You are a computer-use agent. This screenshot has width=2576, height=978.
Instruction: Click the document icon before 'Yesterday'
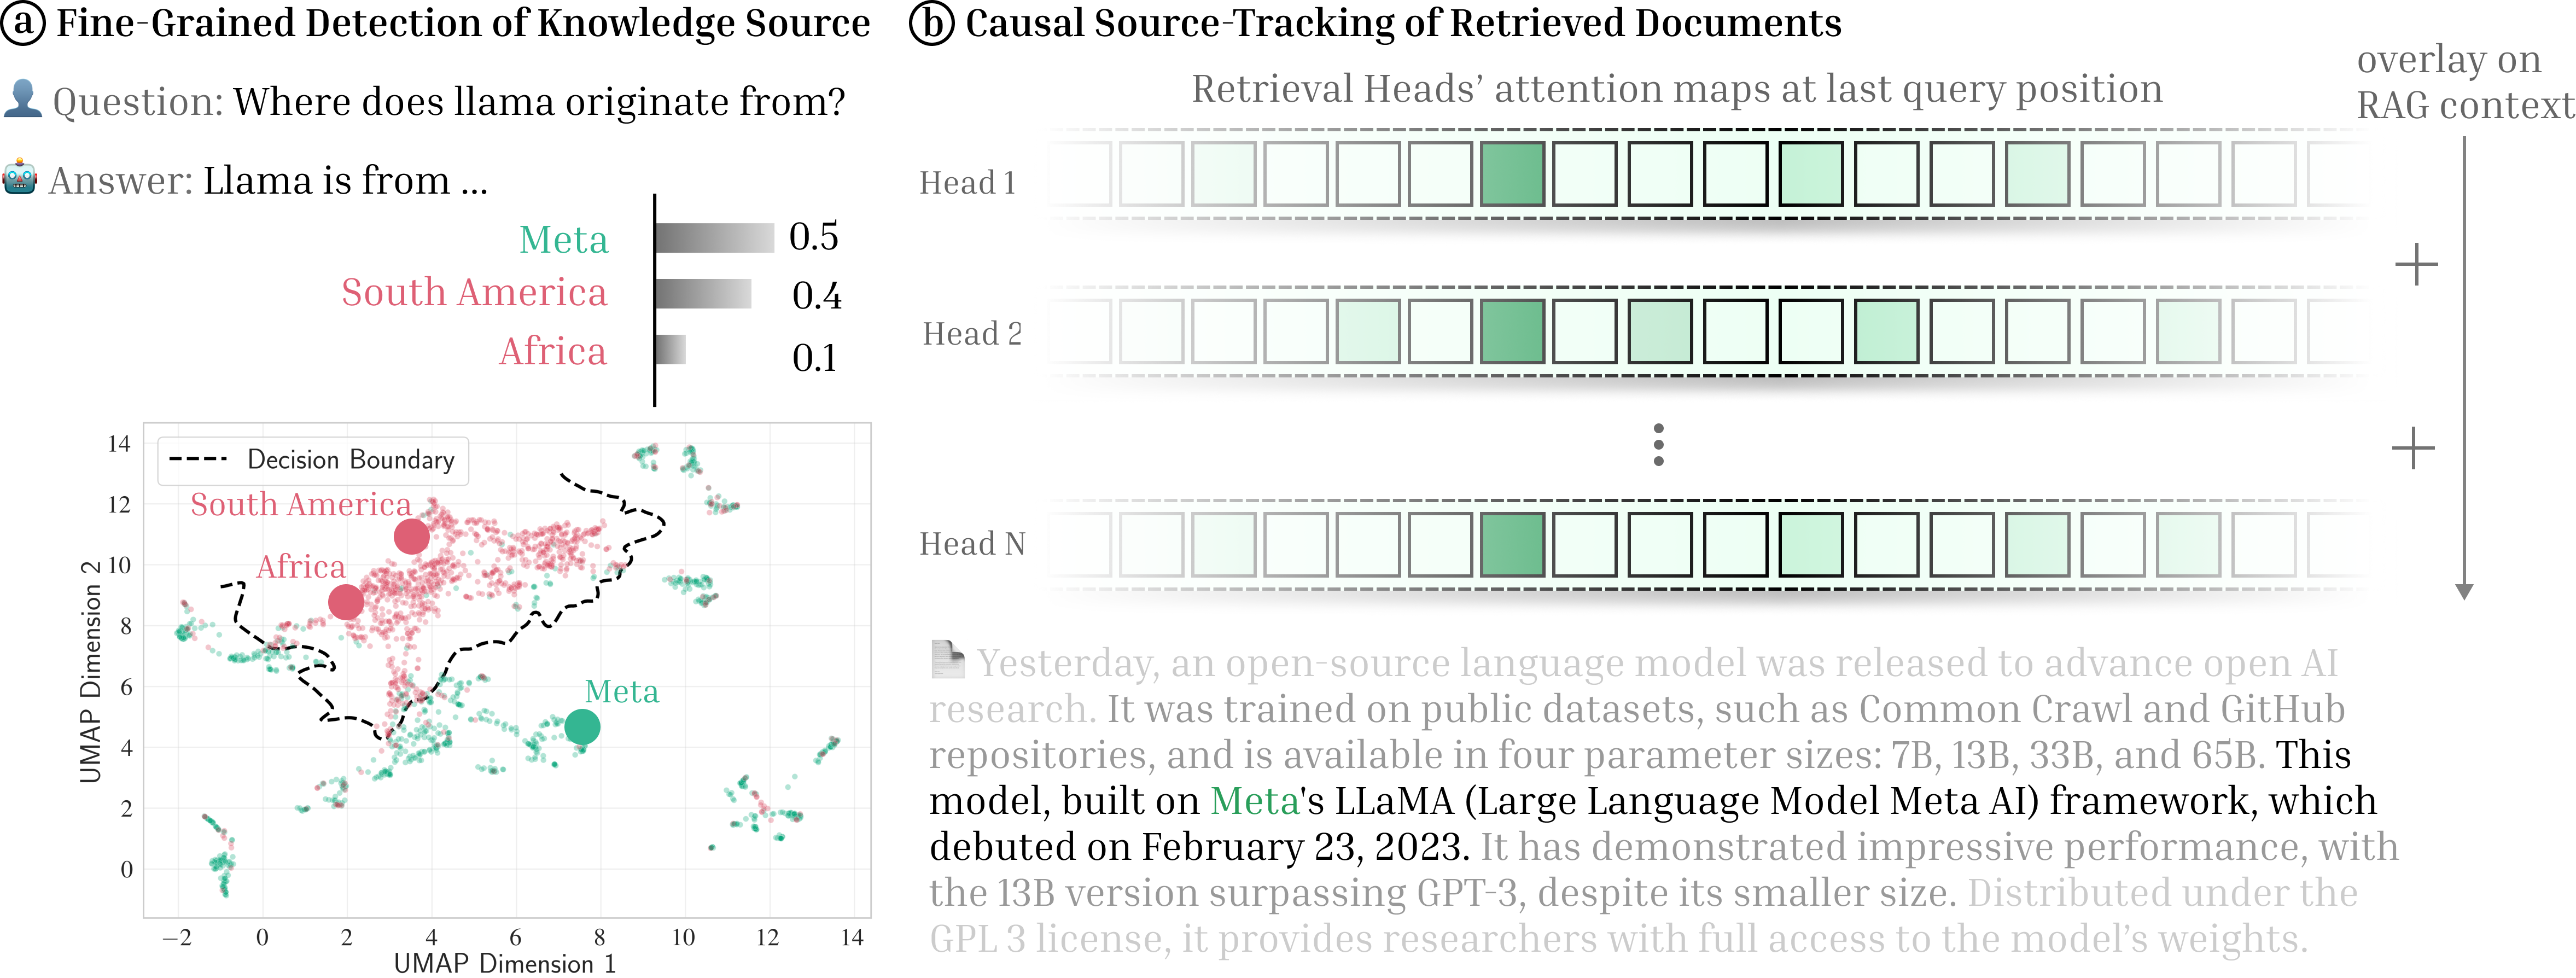point(946,659)
